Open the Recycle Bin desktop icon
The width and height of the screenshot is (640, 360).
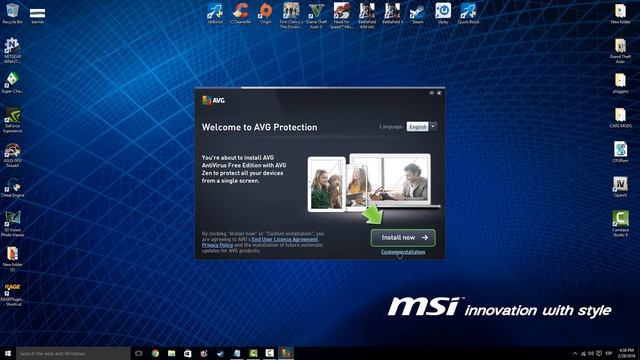pyautogui.click(x=13, y=13)
